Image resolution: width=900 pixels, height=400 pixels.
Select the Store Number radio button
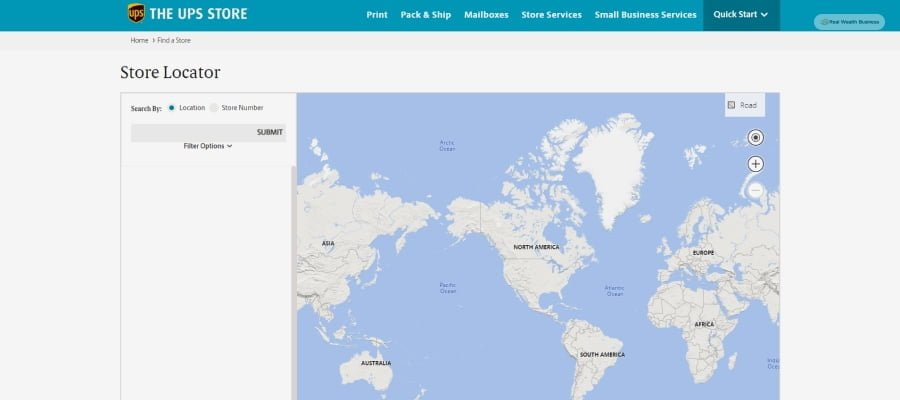pos(214,108)
